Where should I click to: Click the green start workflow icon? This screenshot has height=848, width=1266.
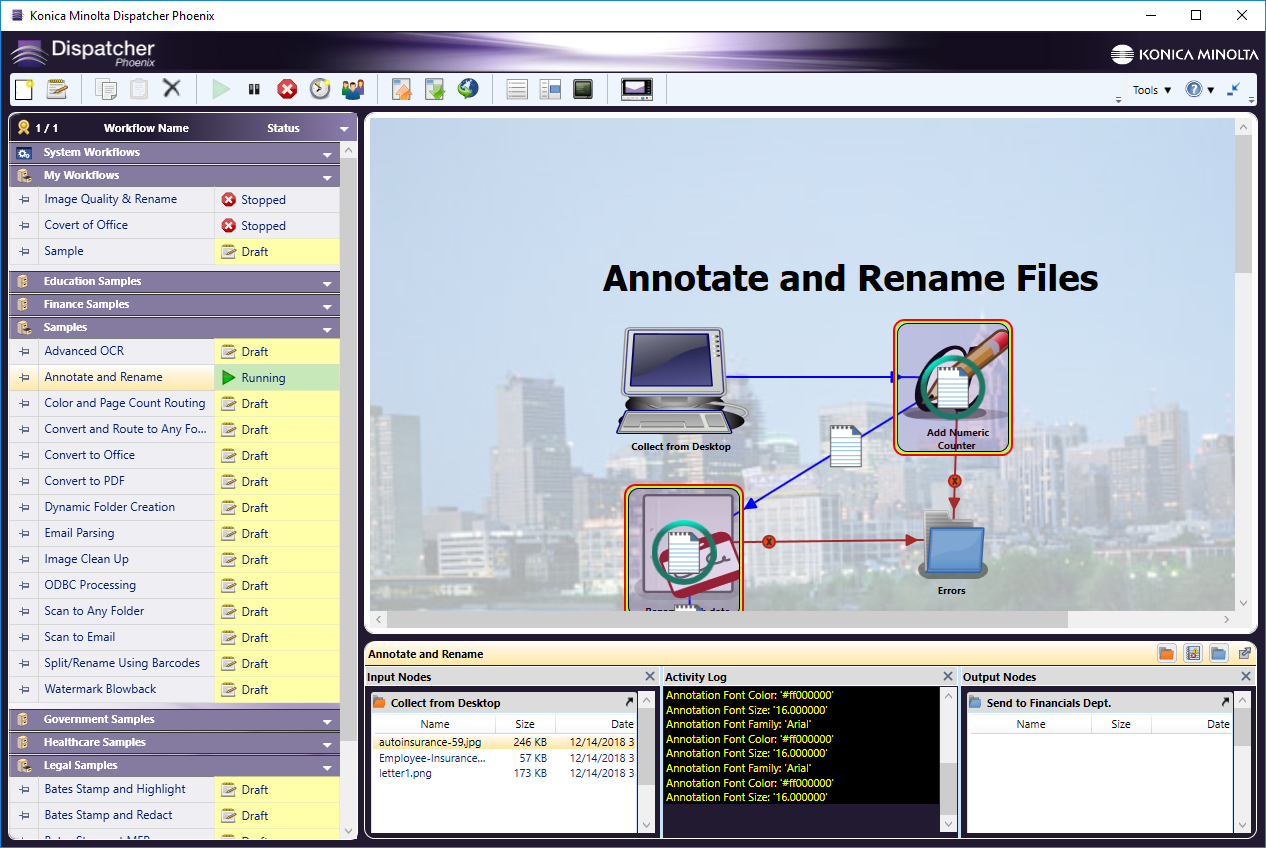click(x=221, y=89)
